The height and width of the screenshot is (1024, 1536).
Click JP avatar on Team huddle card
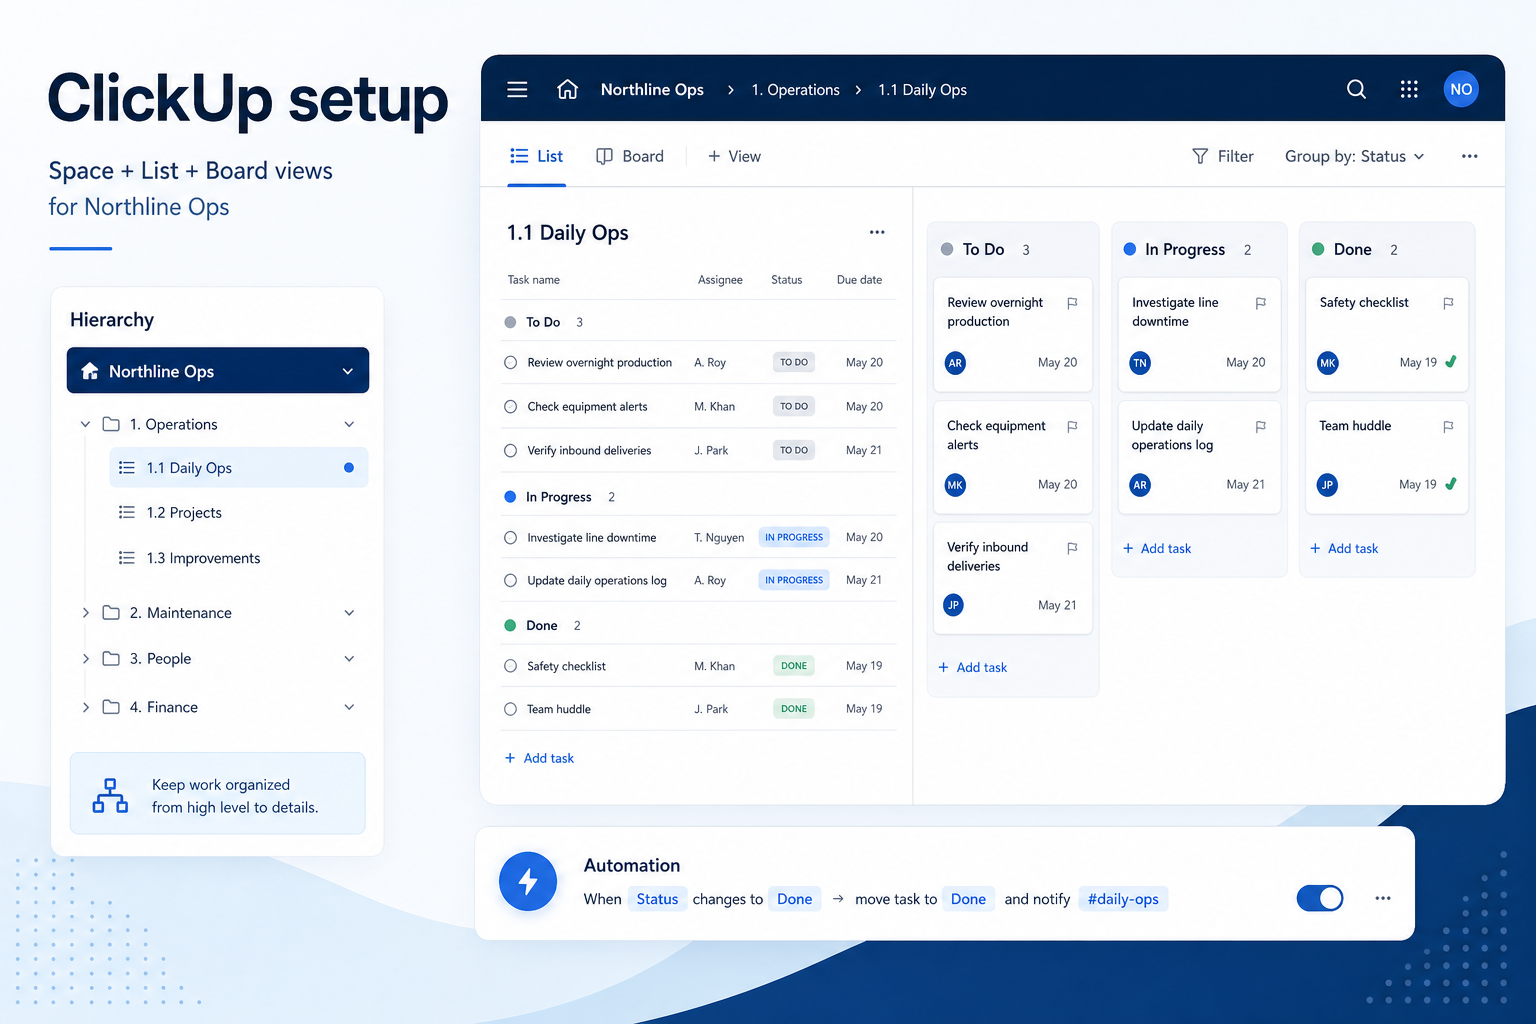(x=1327, y=485)
